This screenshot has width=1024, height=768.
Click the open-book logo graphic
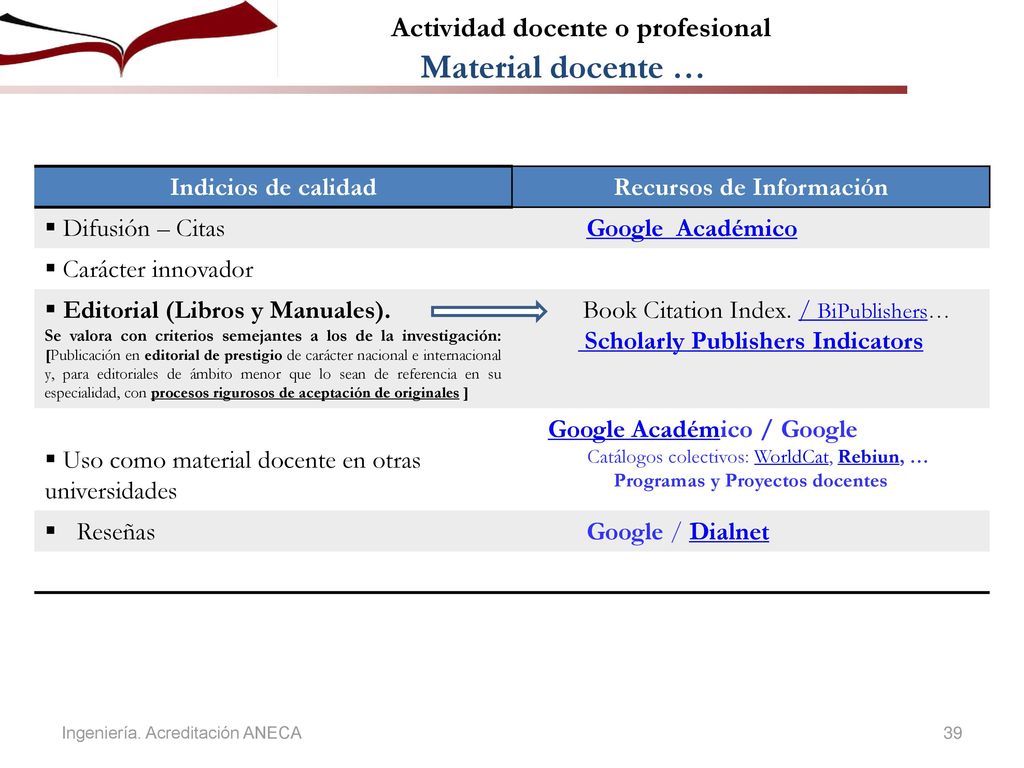[137, 39]
